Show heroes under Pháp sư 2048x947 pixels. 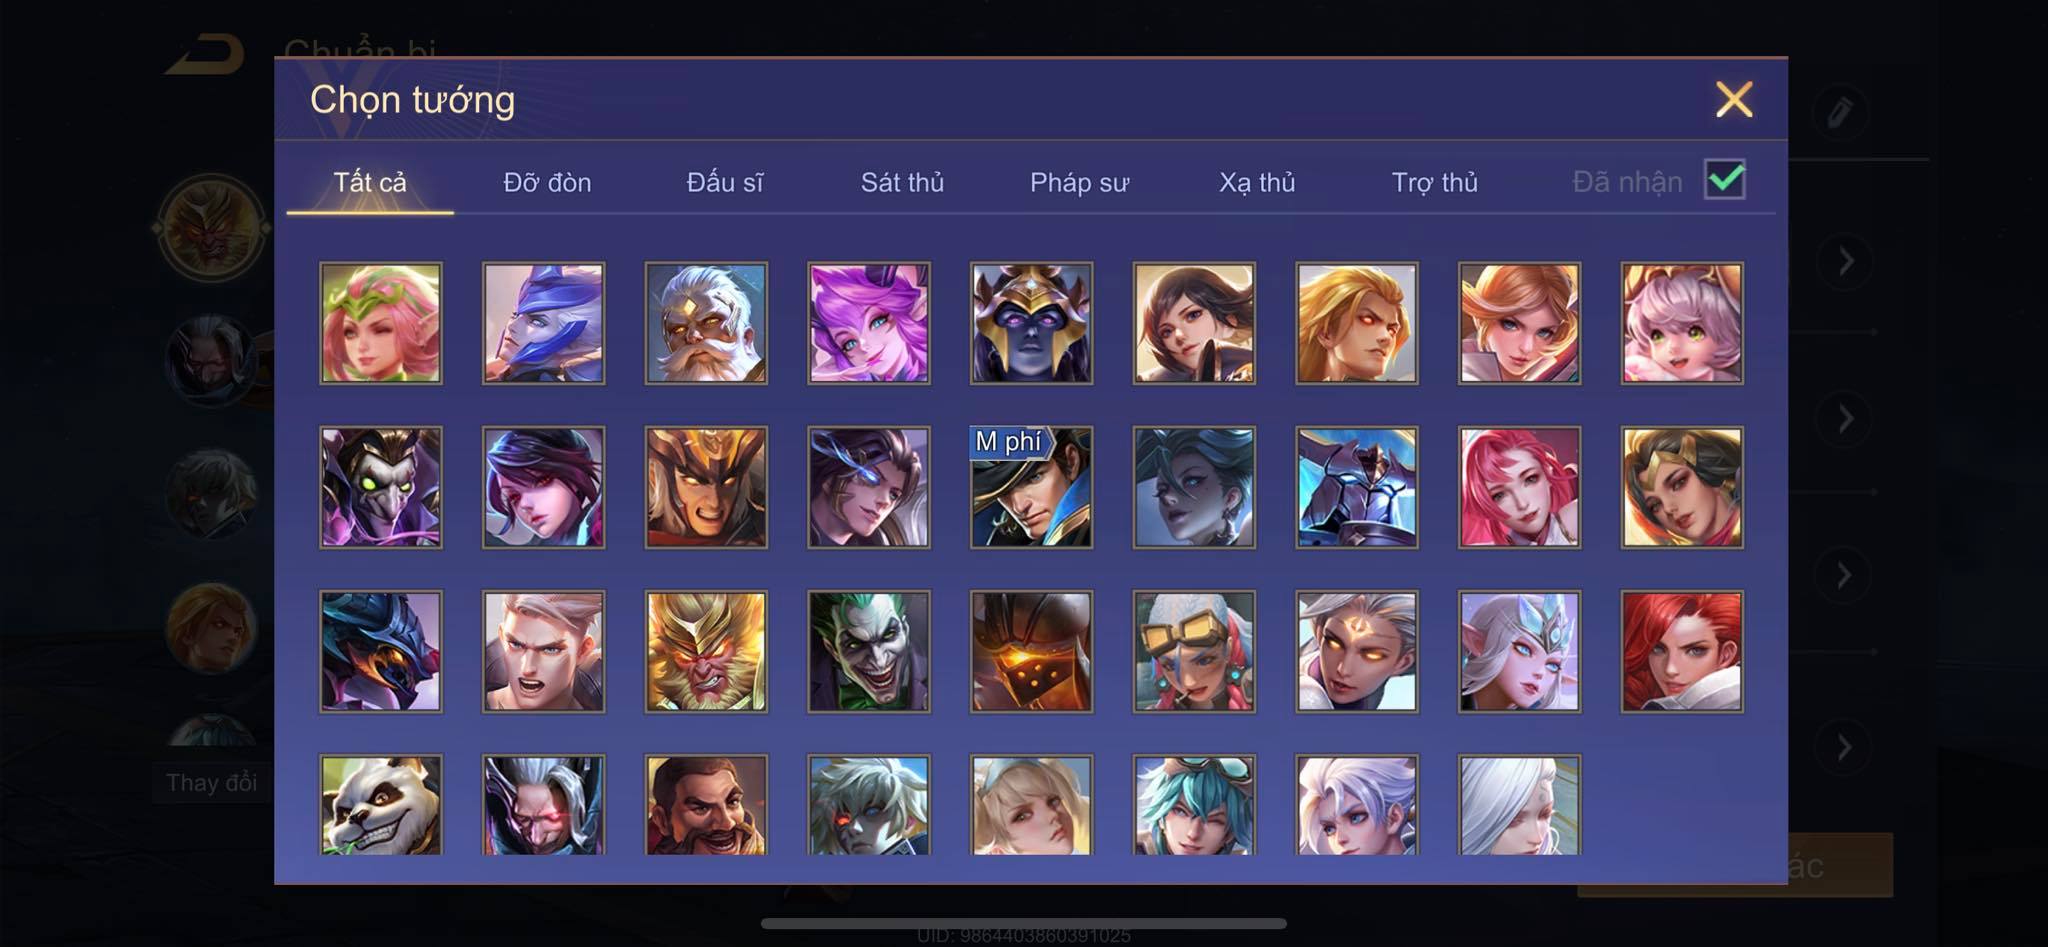pos(1079,183)
